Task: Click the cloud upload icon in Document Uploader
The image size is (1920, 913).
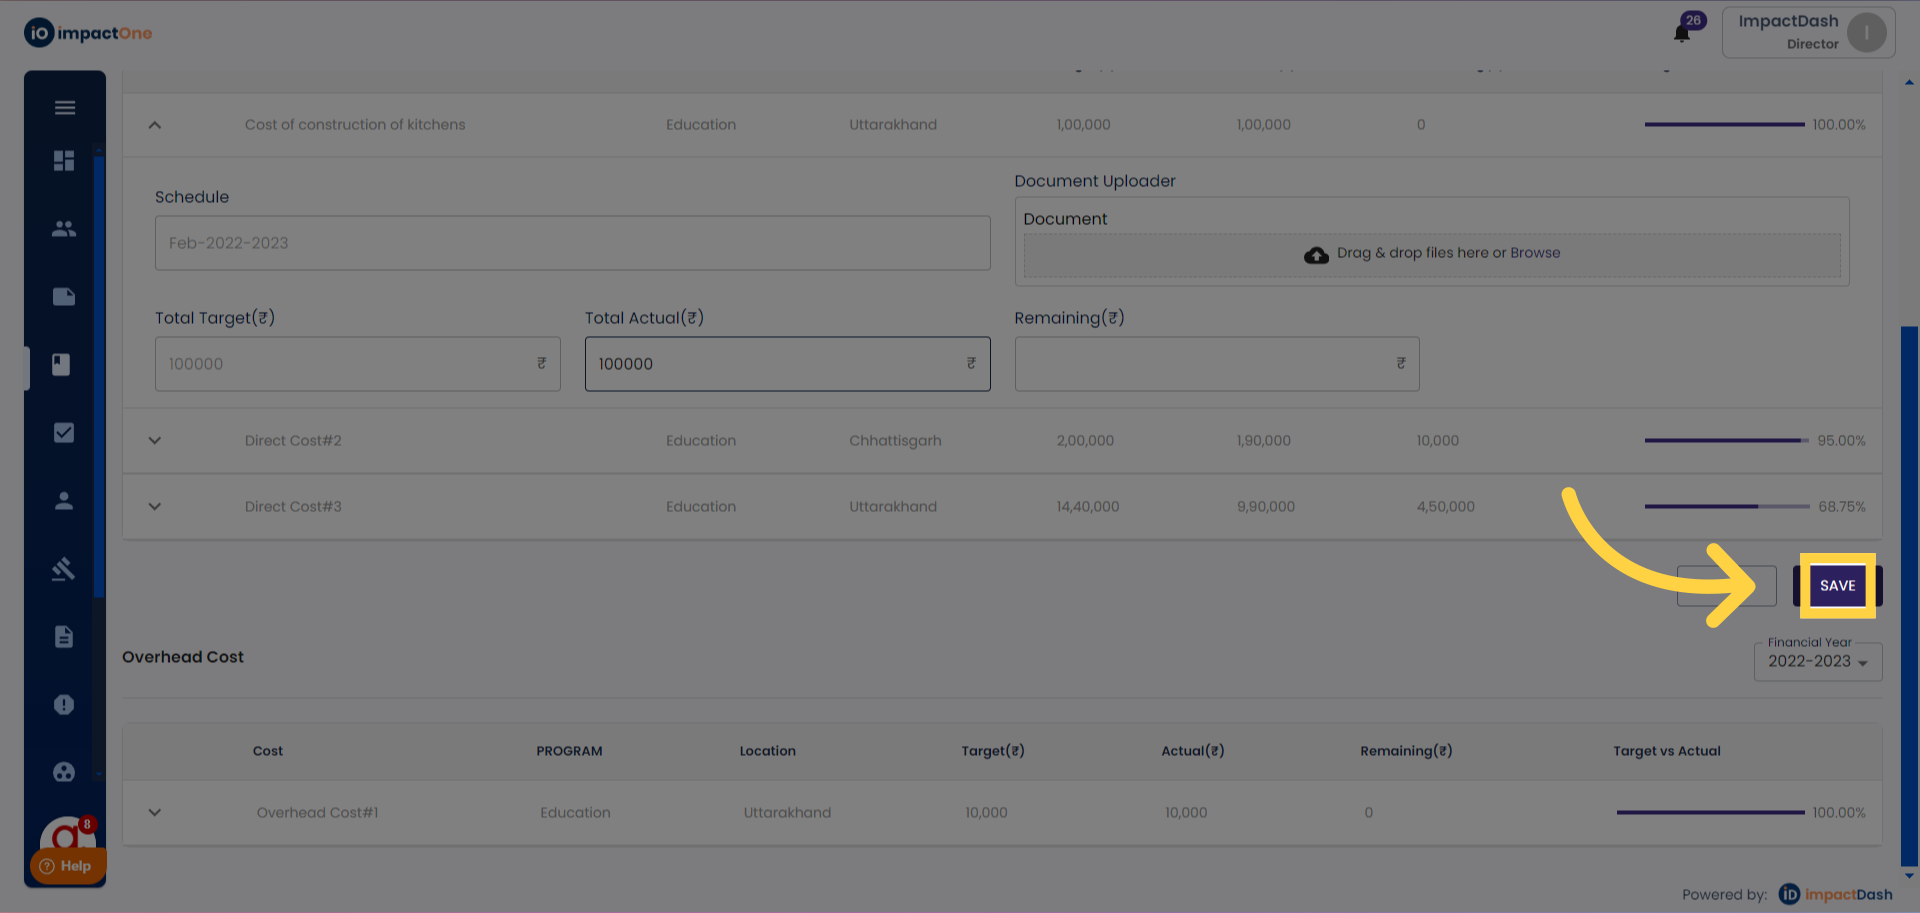Action: pyautogui.click(x=1316, y=255)
